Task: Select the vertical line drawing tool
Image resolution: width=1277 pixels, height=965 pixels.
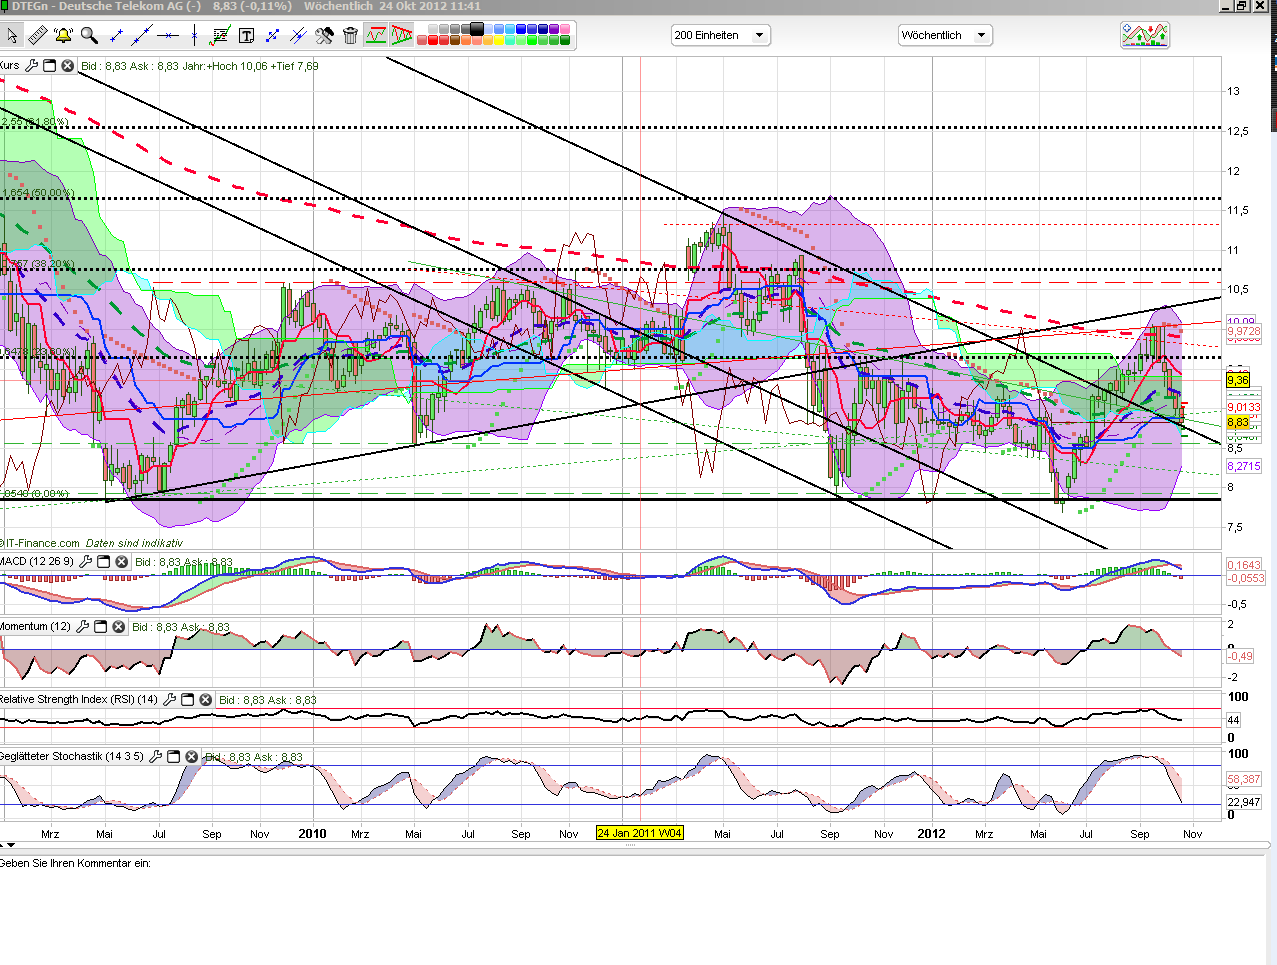Action: tap(194, 36)
